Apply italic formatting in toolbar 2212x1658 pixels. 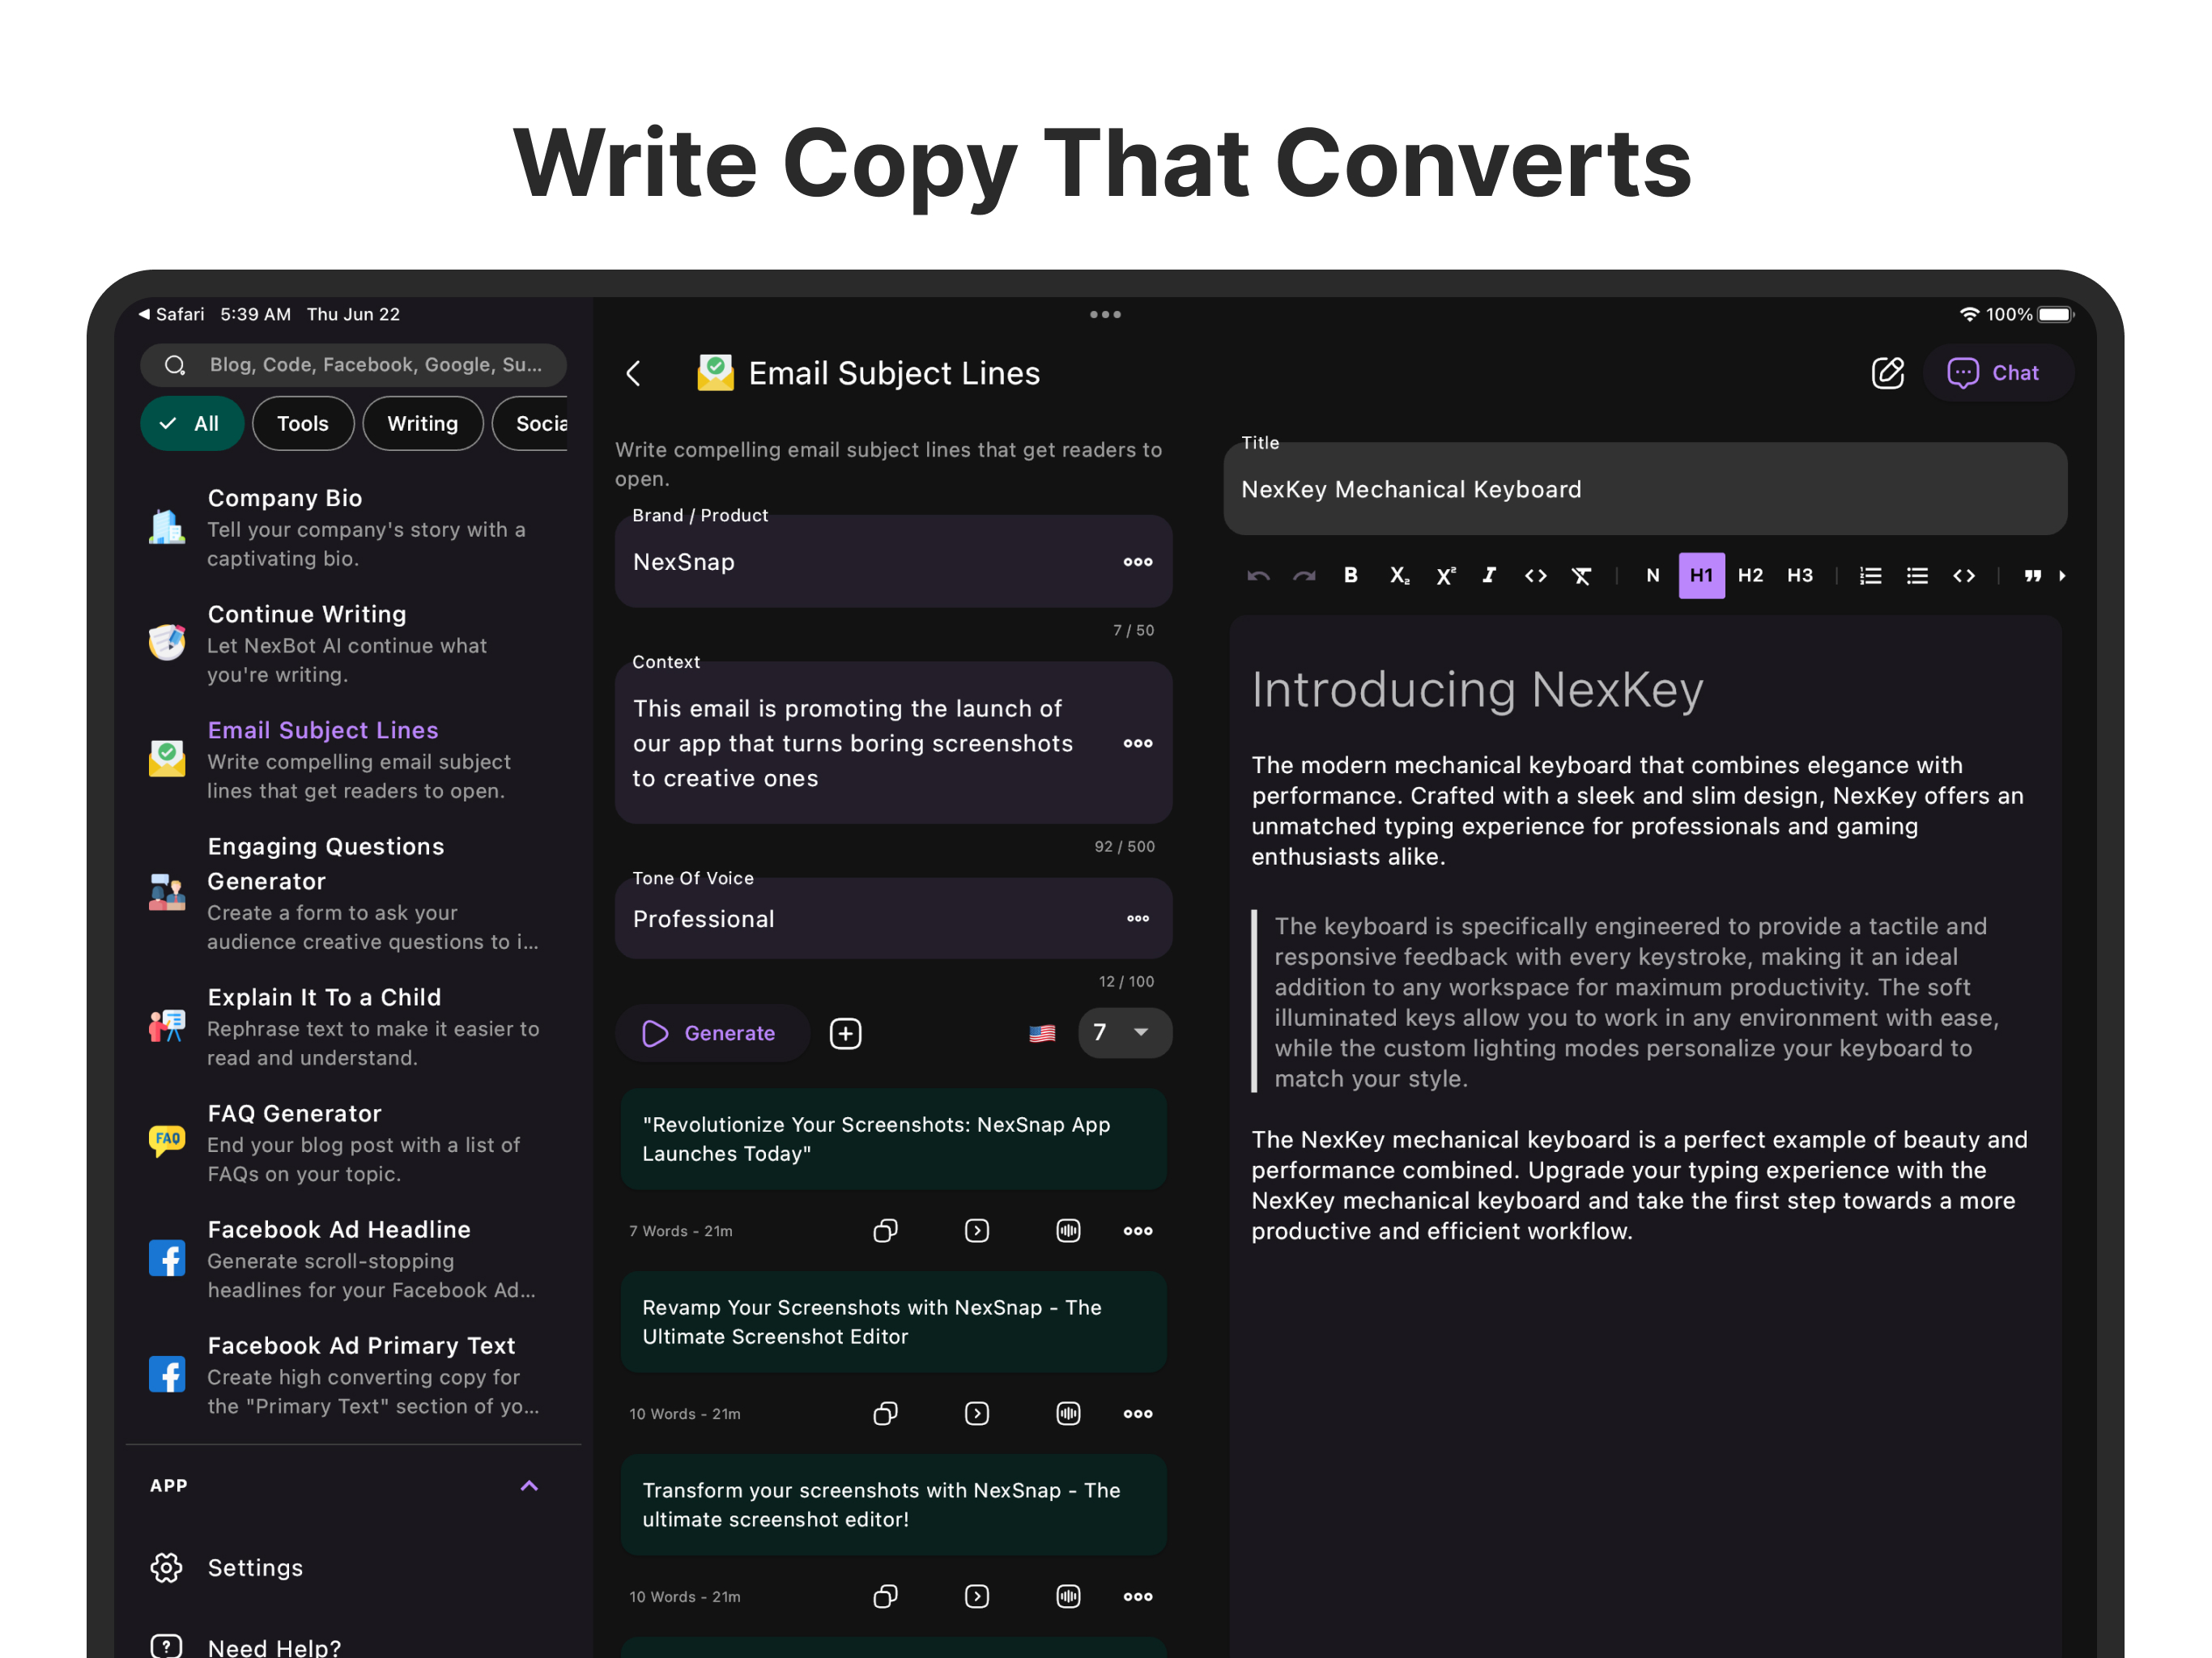(1489, 576)
